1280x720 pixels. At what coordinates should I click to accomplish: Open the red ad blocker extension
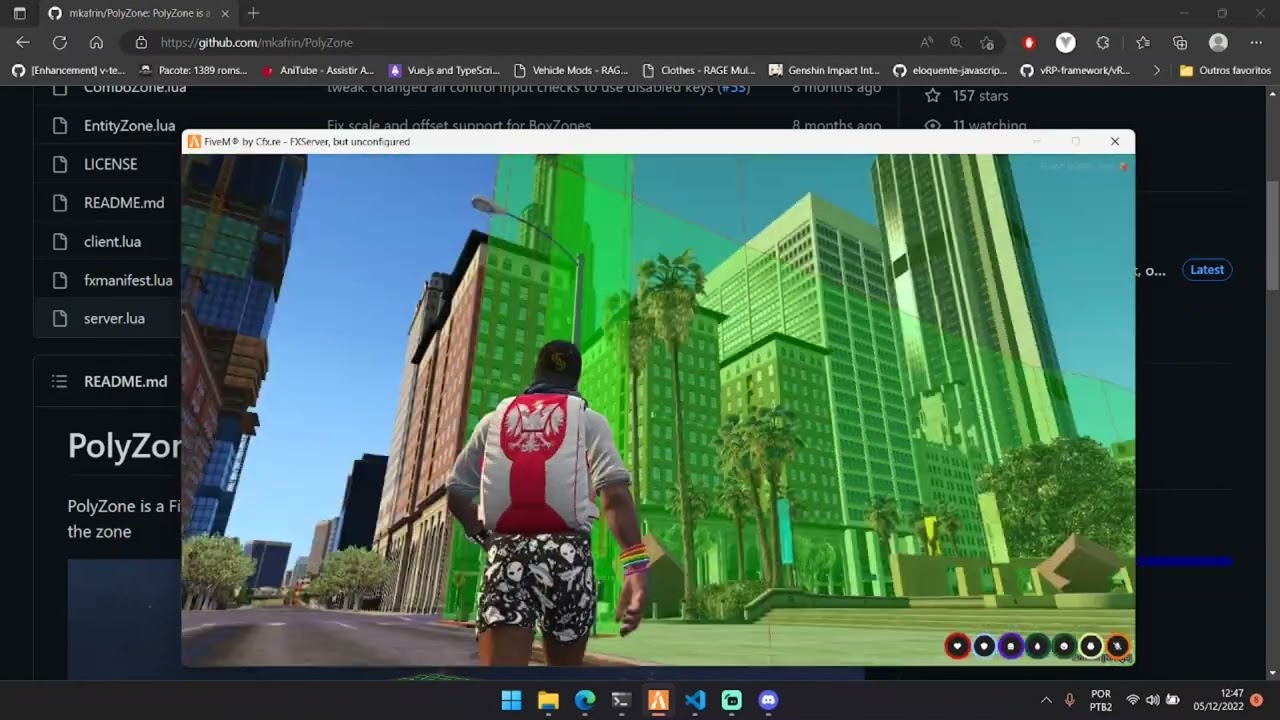(x=1029, y=42)
